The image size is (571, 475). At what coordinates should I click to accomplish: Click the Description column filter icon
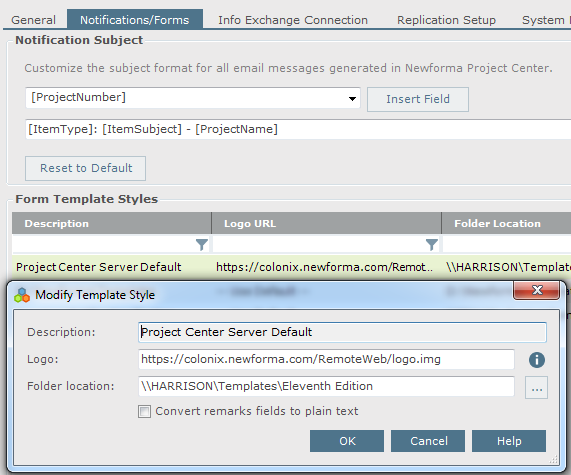pyautogui.click(x=201, y=245)
